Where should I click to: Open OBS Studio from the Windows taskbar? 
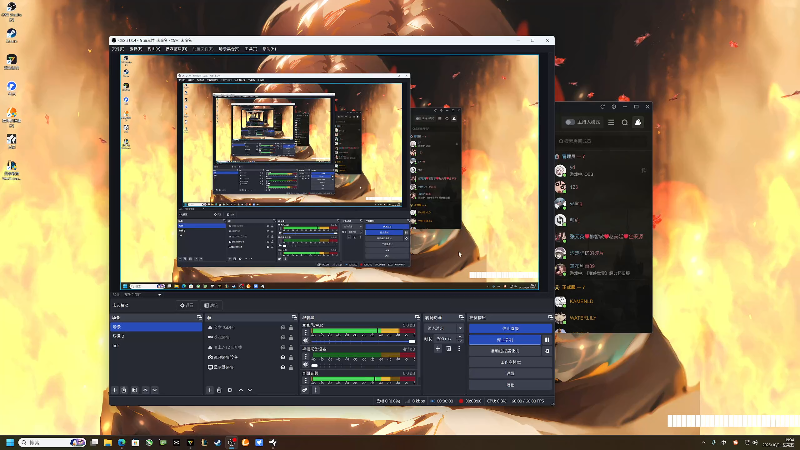[231, 442]
